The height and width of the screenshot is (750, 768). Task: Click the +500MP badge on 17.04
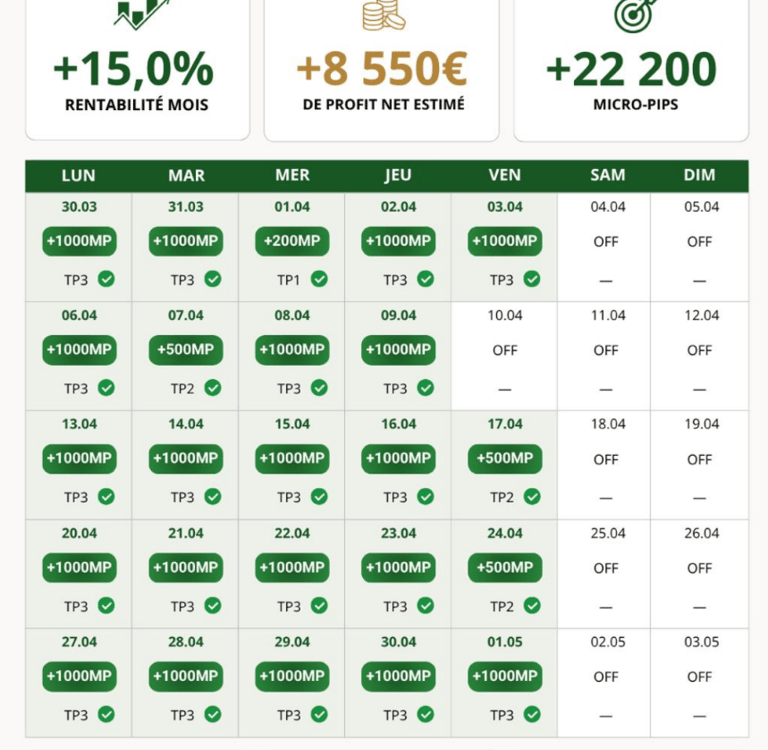tap(505, 459)
